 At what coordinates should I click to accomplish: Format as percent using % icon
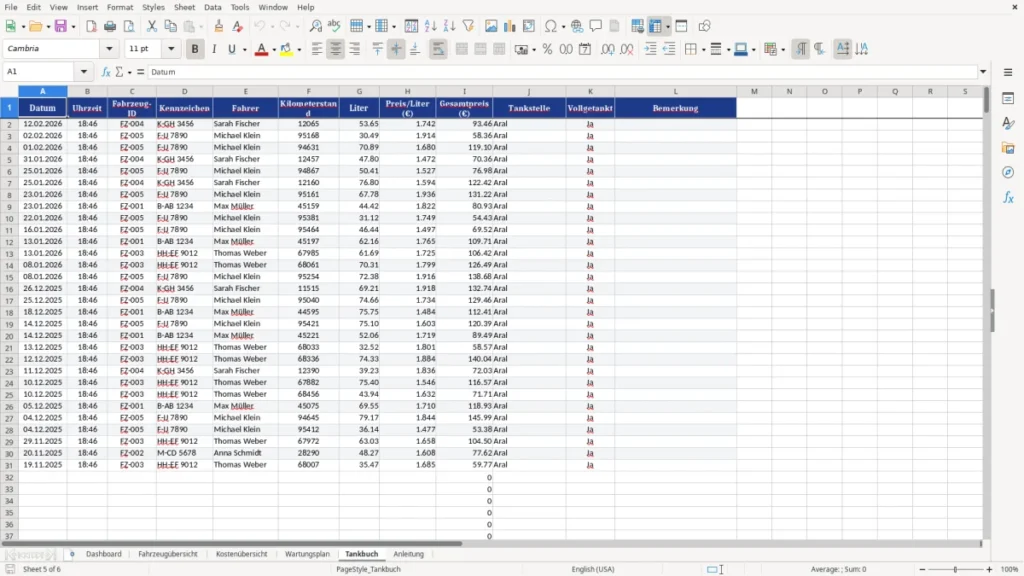point(547,49)
